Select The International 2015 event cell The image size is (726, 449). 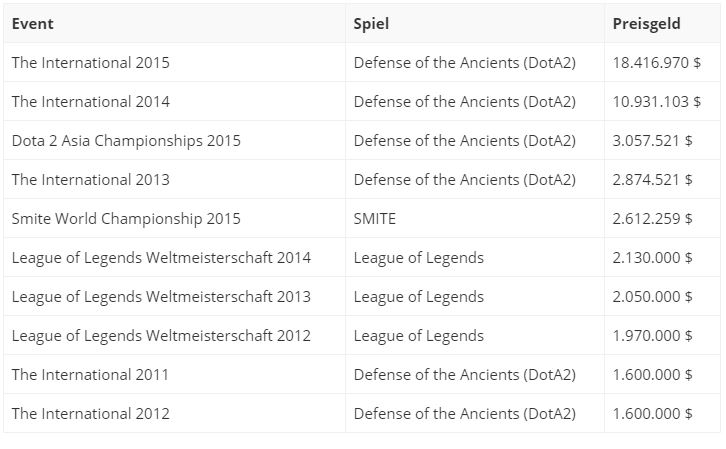91,62
